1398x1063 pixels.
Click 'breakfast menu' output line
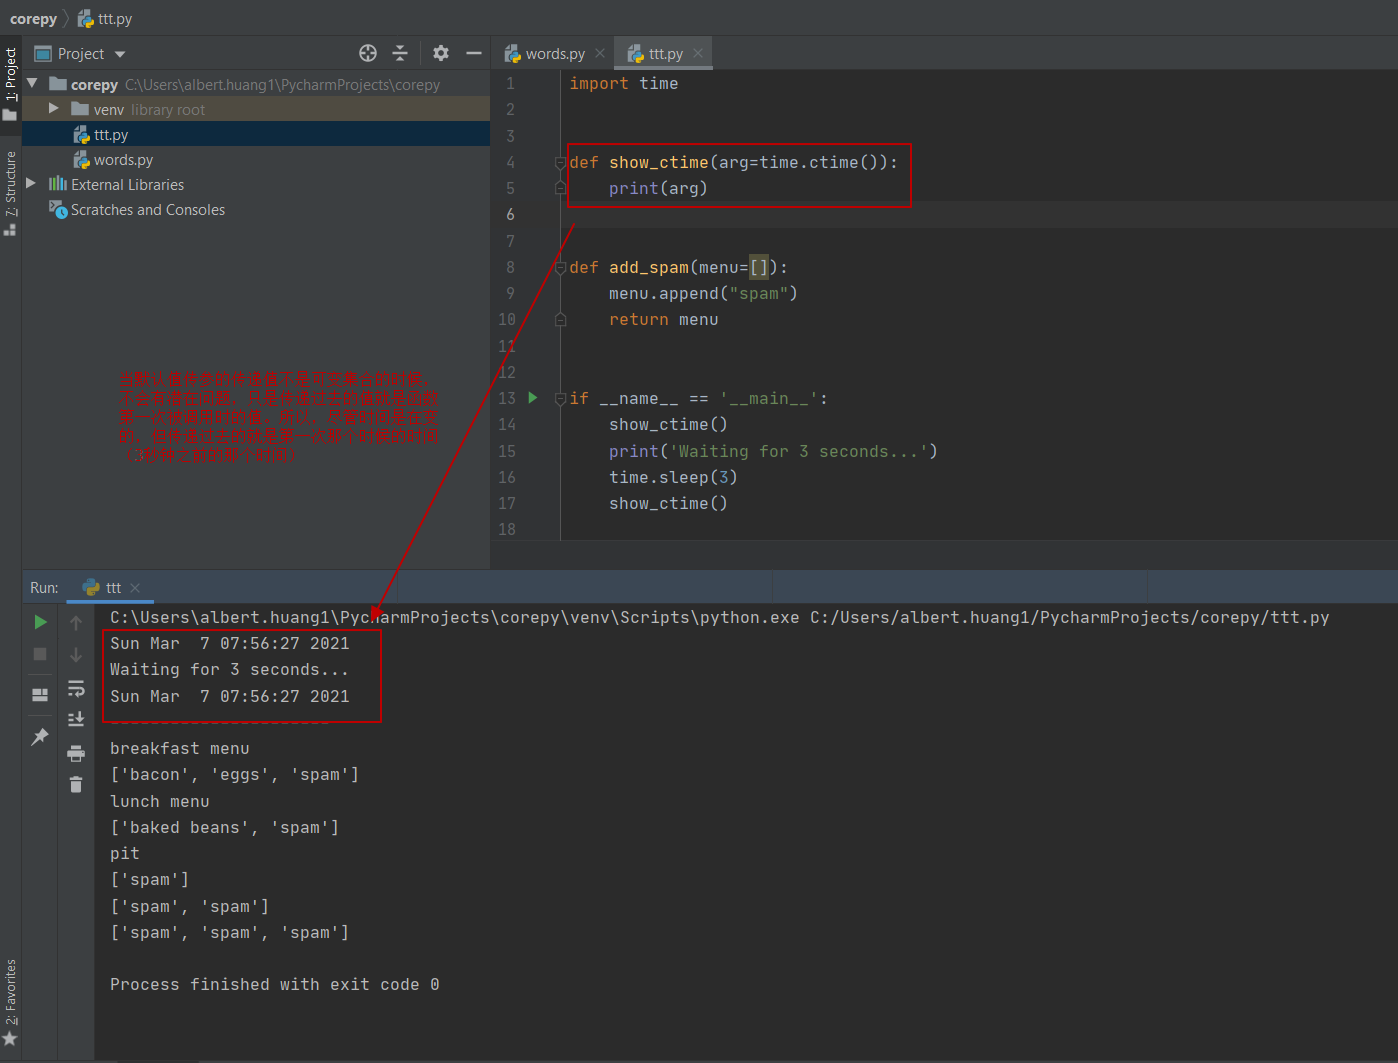(x=179, y=749)
